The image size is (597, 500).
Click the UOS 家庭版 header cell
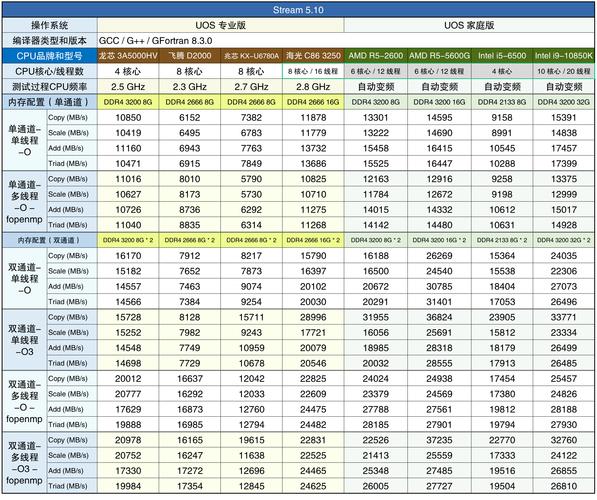469,26
